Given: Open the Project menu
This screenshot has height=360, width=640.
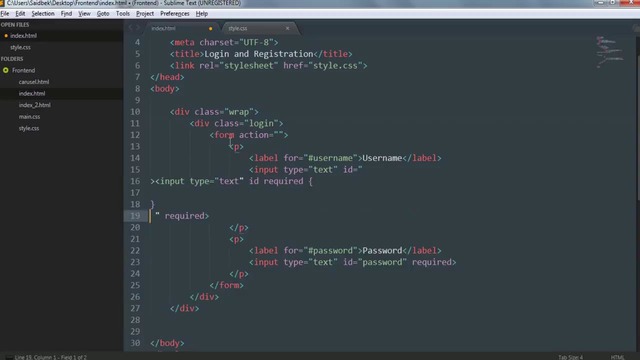Looking at the screenshot, I should tap(145, 13).
